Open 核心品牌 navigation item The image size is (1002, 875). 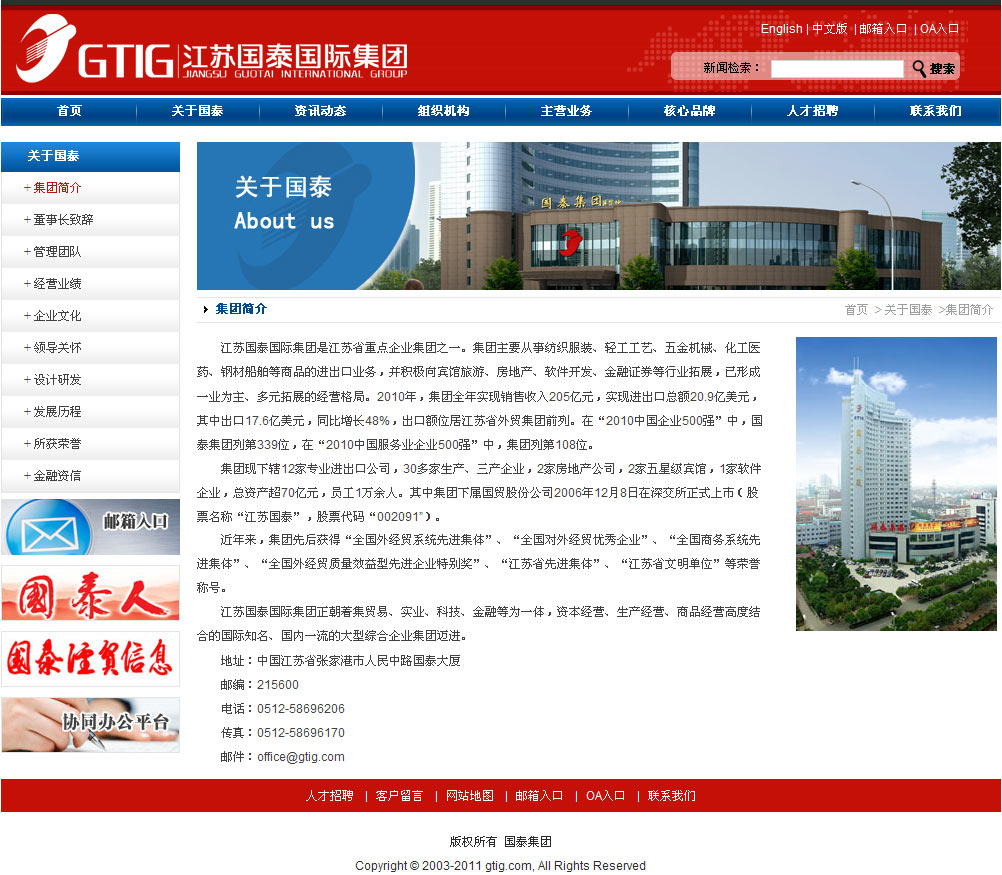(x=690, y=111)
